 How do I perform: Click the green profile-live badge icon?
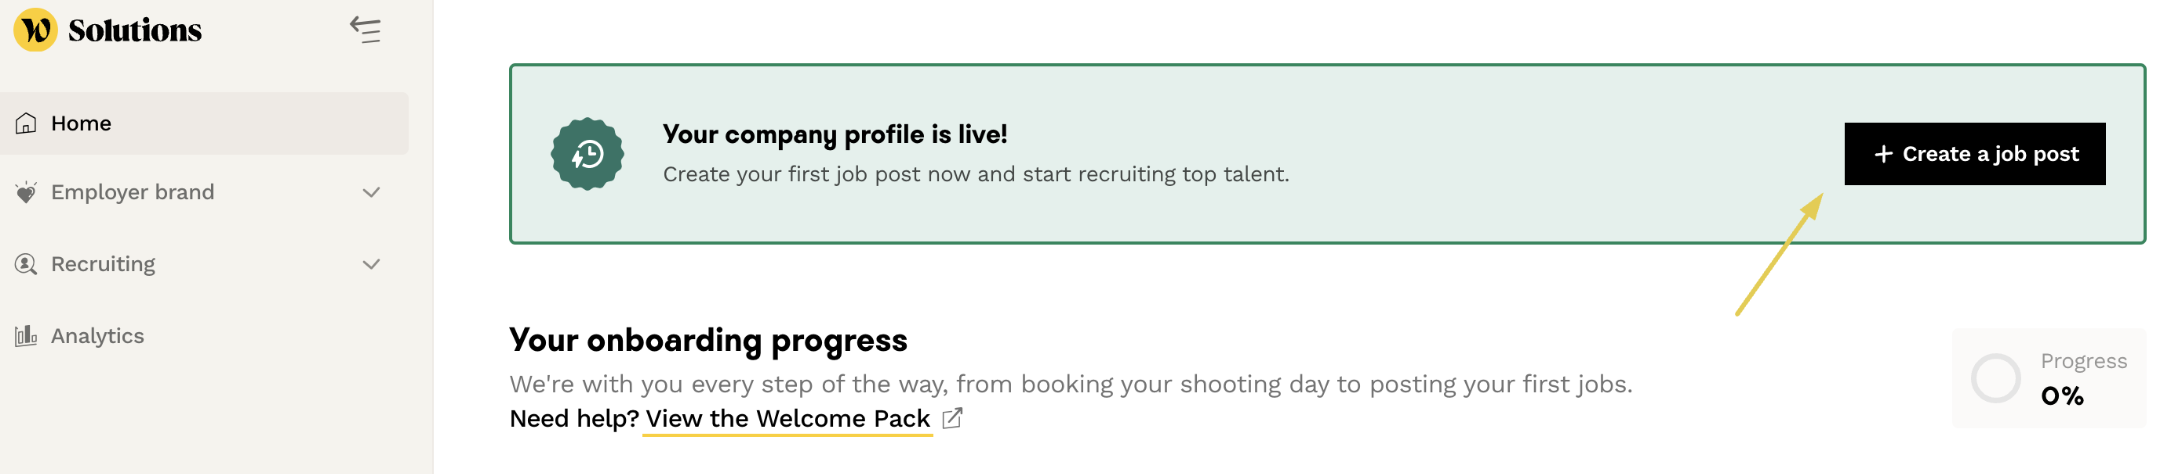588,154
